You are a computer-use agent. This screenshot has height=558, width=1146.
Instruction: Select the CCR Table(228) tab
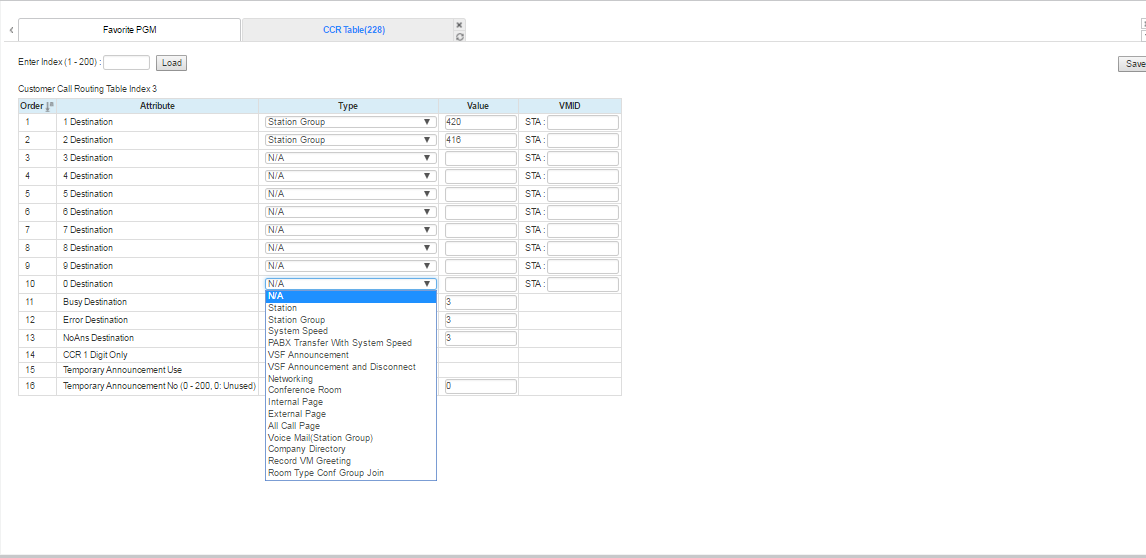pyautogui.click(x=353, y=30)
